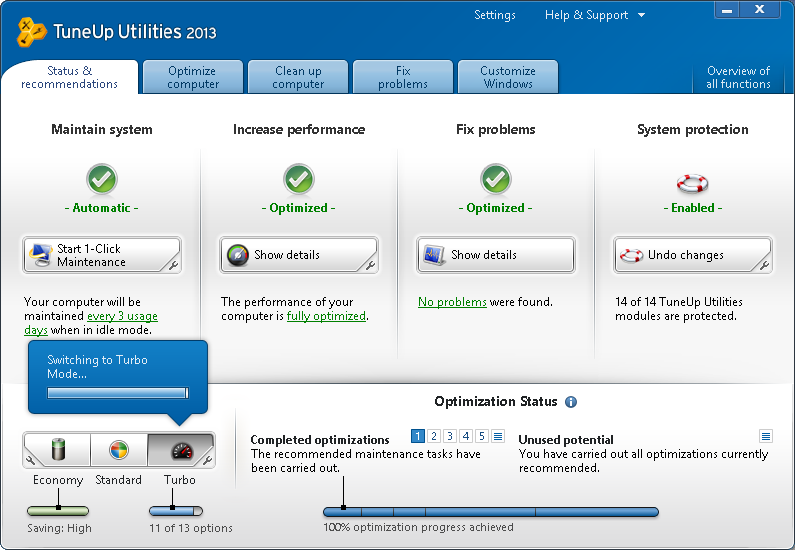795x550 pixels.
Task: Open the Unused potential list icon
Action: pyautogui.click(x=766, y=436)
